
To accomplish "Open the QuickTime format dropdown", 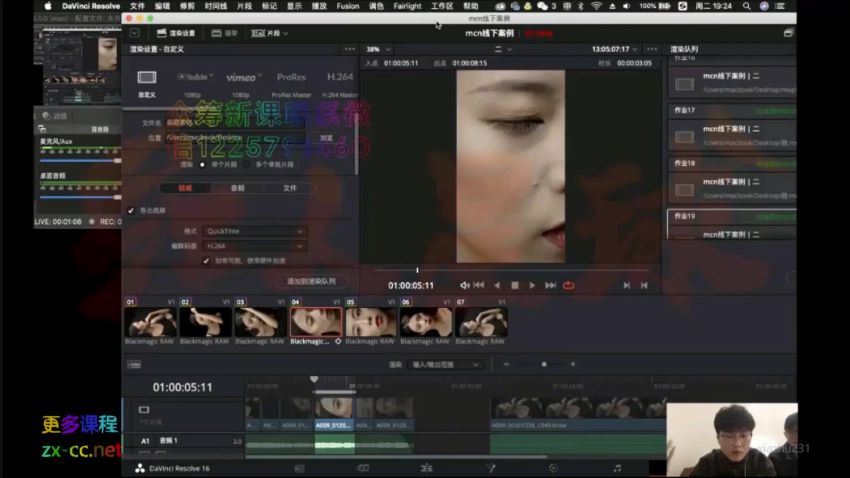I will pos(255,231).
